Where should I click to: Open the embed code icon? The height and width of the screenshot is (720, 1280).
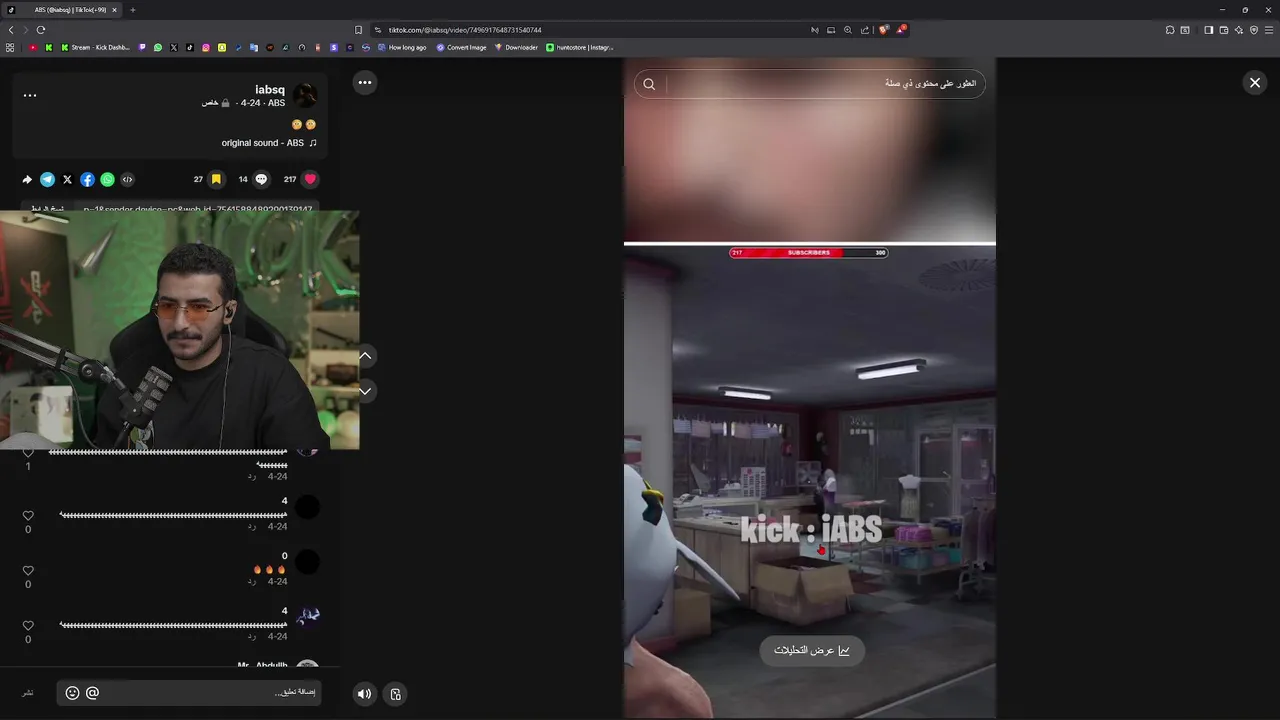(x=127, y=179)
